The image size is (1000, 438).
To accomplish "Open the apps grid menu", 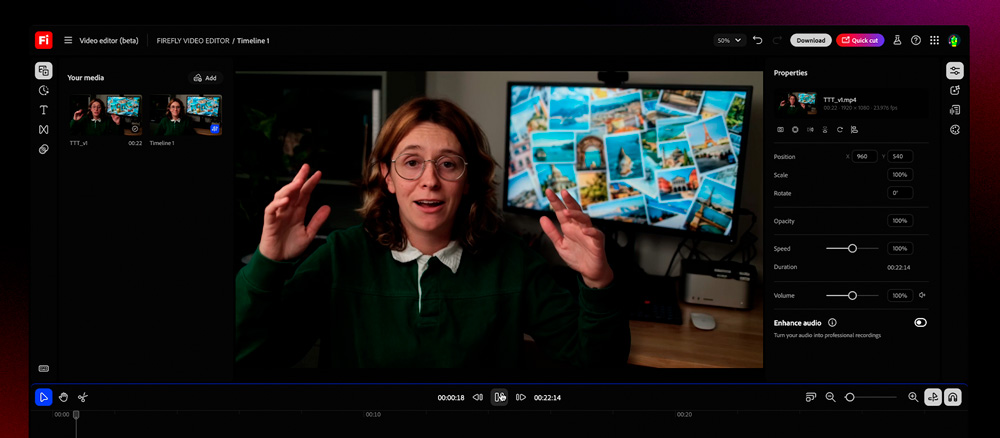I will (934, 40).
